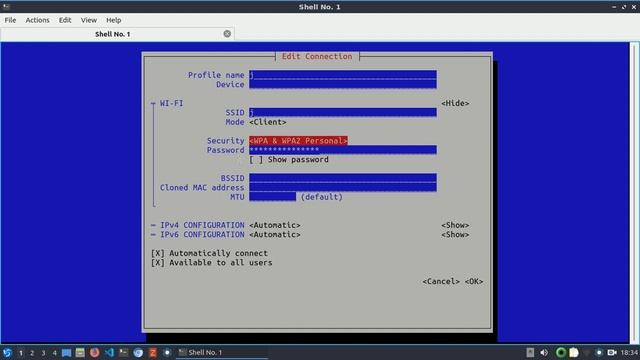Screen dimensions: 640x360
Task: Launch Visual Studio Code from the taskbar
Action: click(x=109, y=352)
